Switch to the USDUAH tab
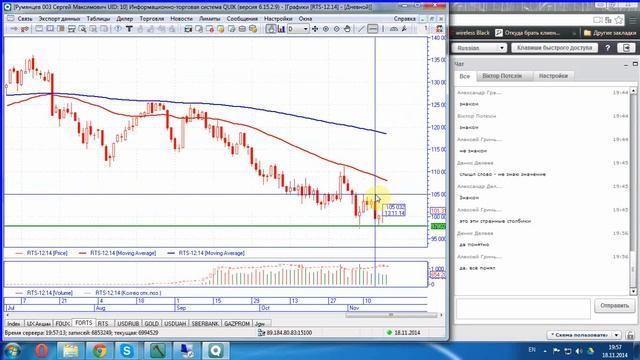The height and width of the screenshot is (360, 640). pos(176,324)
